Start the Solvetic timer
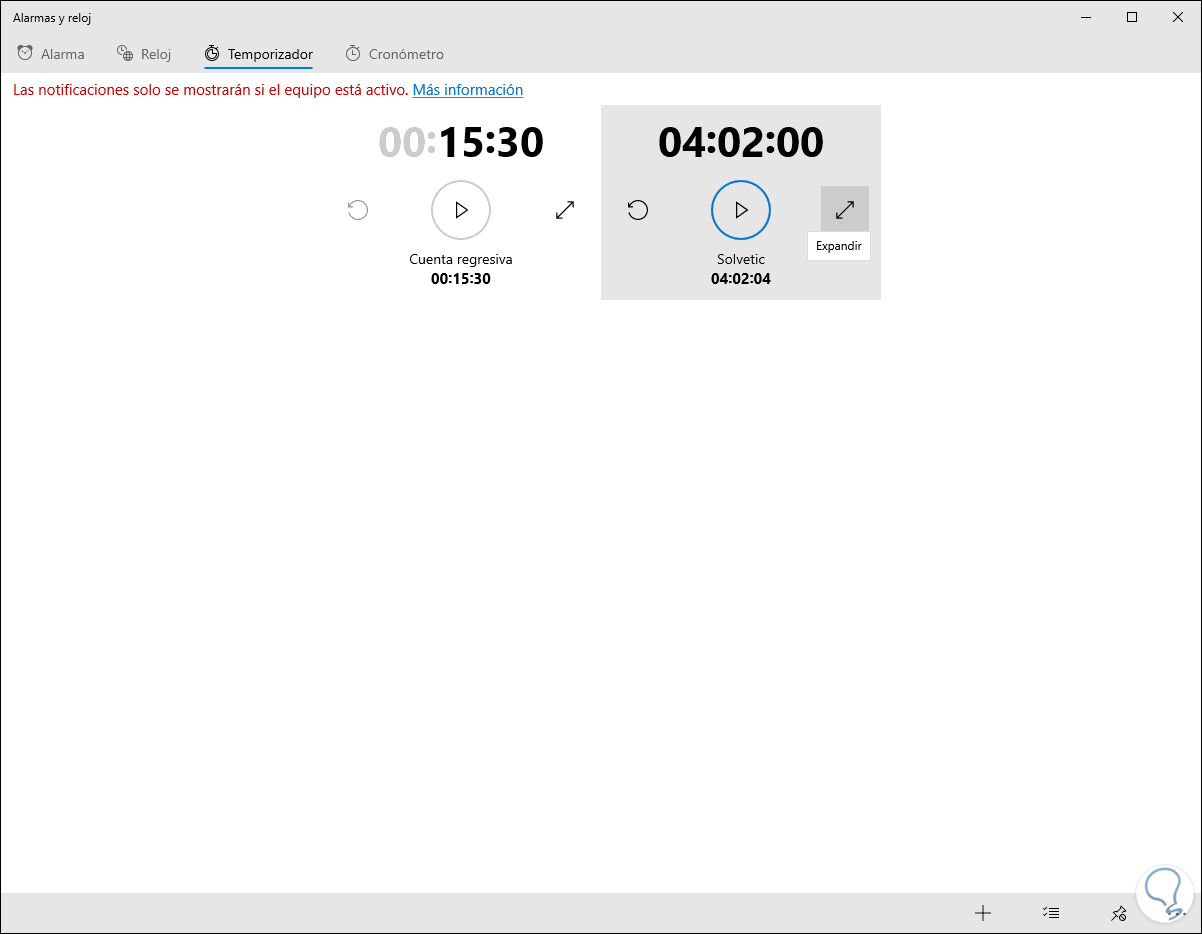The image size is (1202, 934). click(x=740, y=210)
